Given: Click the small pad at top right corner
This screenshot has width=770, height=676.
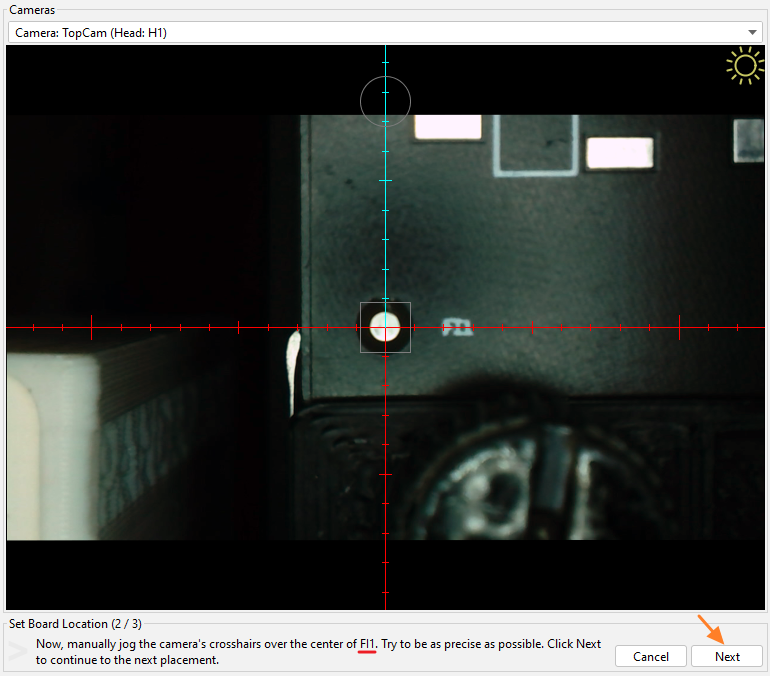Looking at the screenshot, I should pyautogui.click(x=748, y=139).
